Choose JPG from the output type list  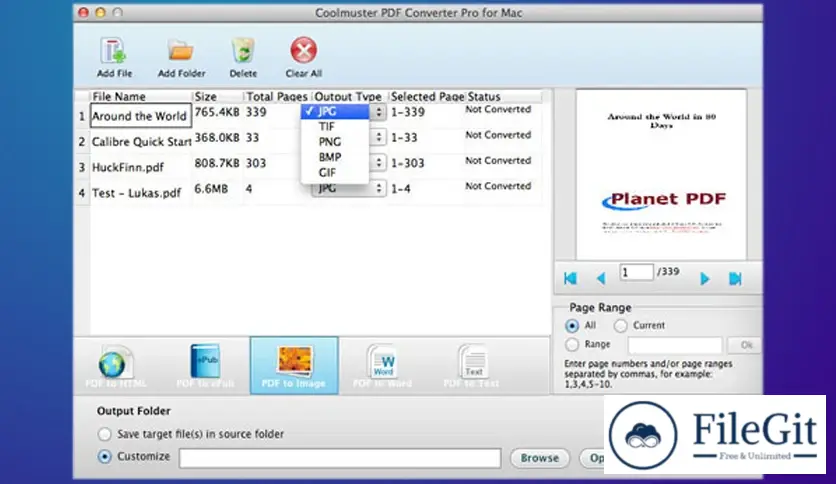(x=335, y=111)
